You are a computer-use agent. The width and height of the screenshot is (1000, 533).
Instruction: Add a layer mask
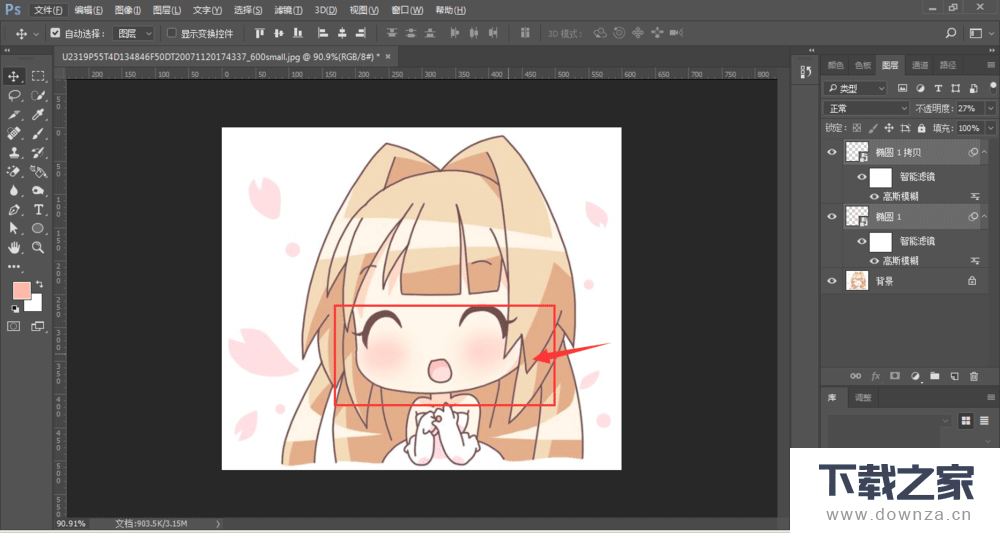coord(895,376)
